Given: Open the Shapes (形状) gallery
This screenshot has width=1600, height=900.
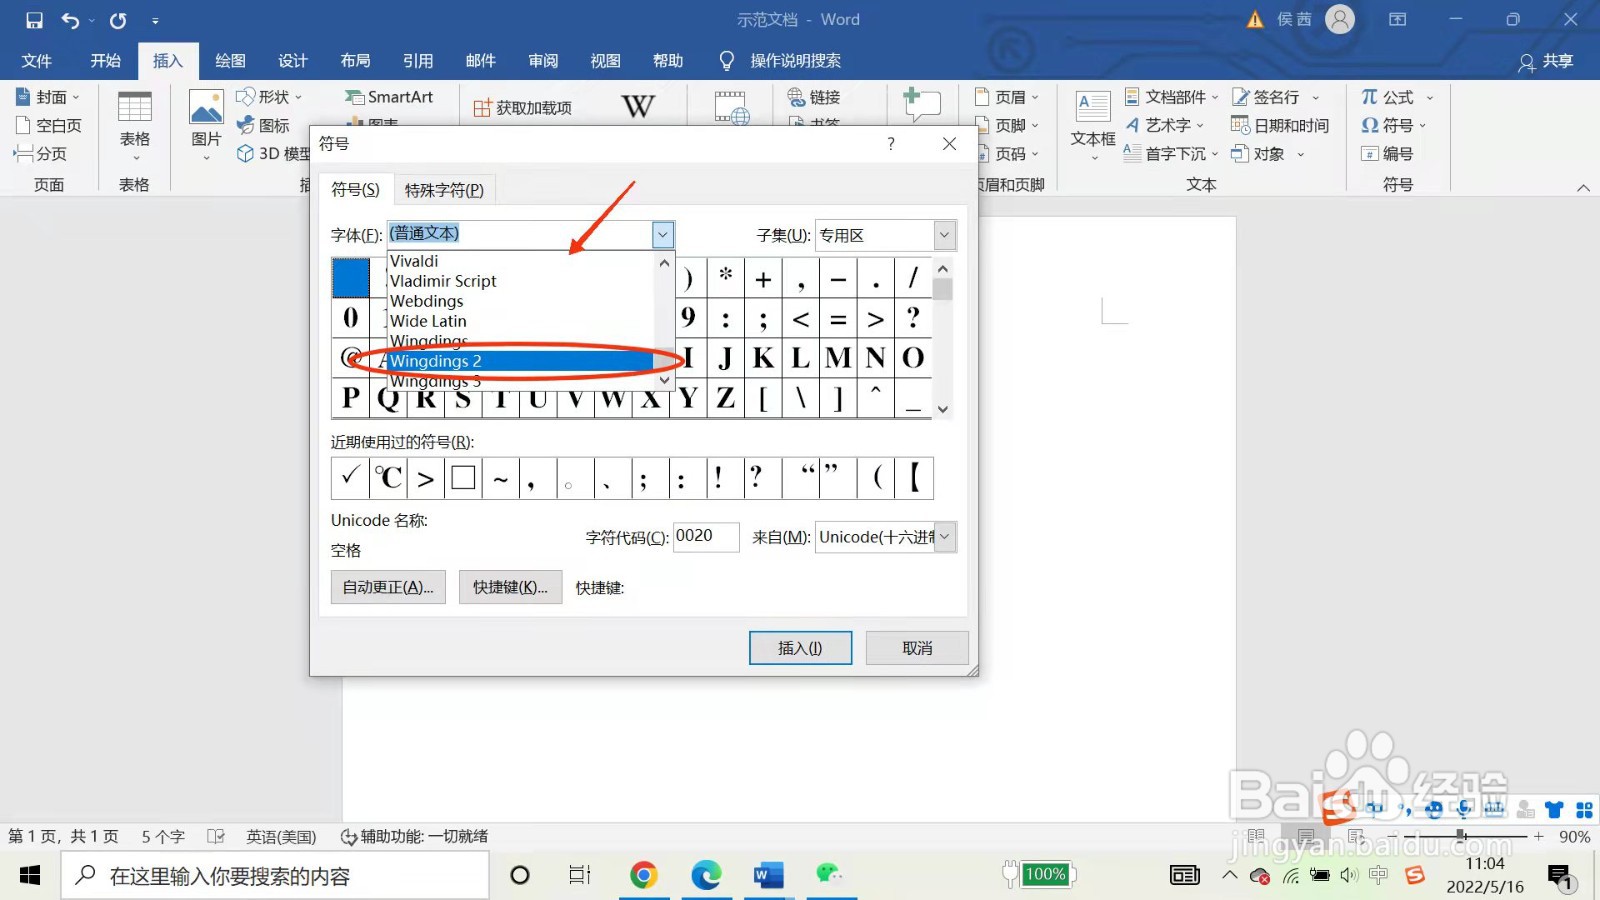Looking at the screenshot, I should click(x=268, y=97).
